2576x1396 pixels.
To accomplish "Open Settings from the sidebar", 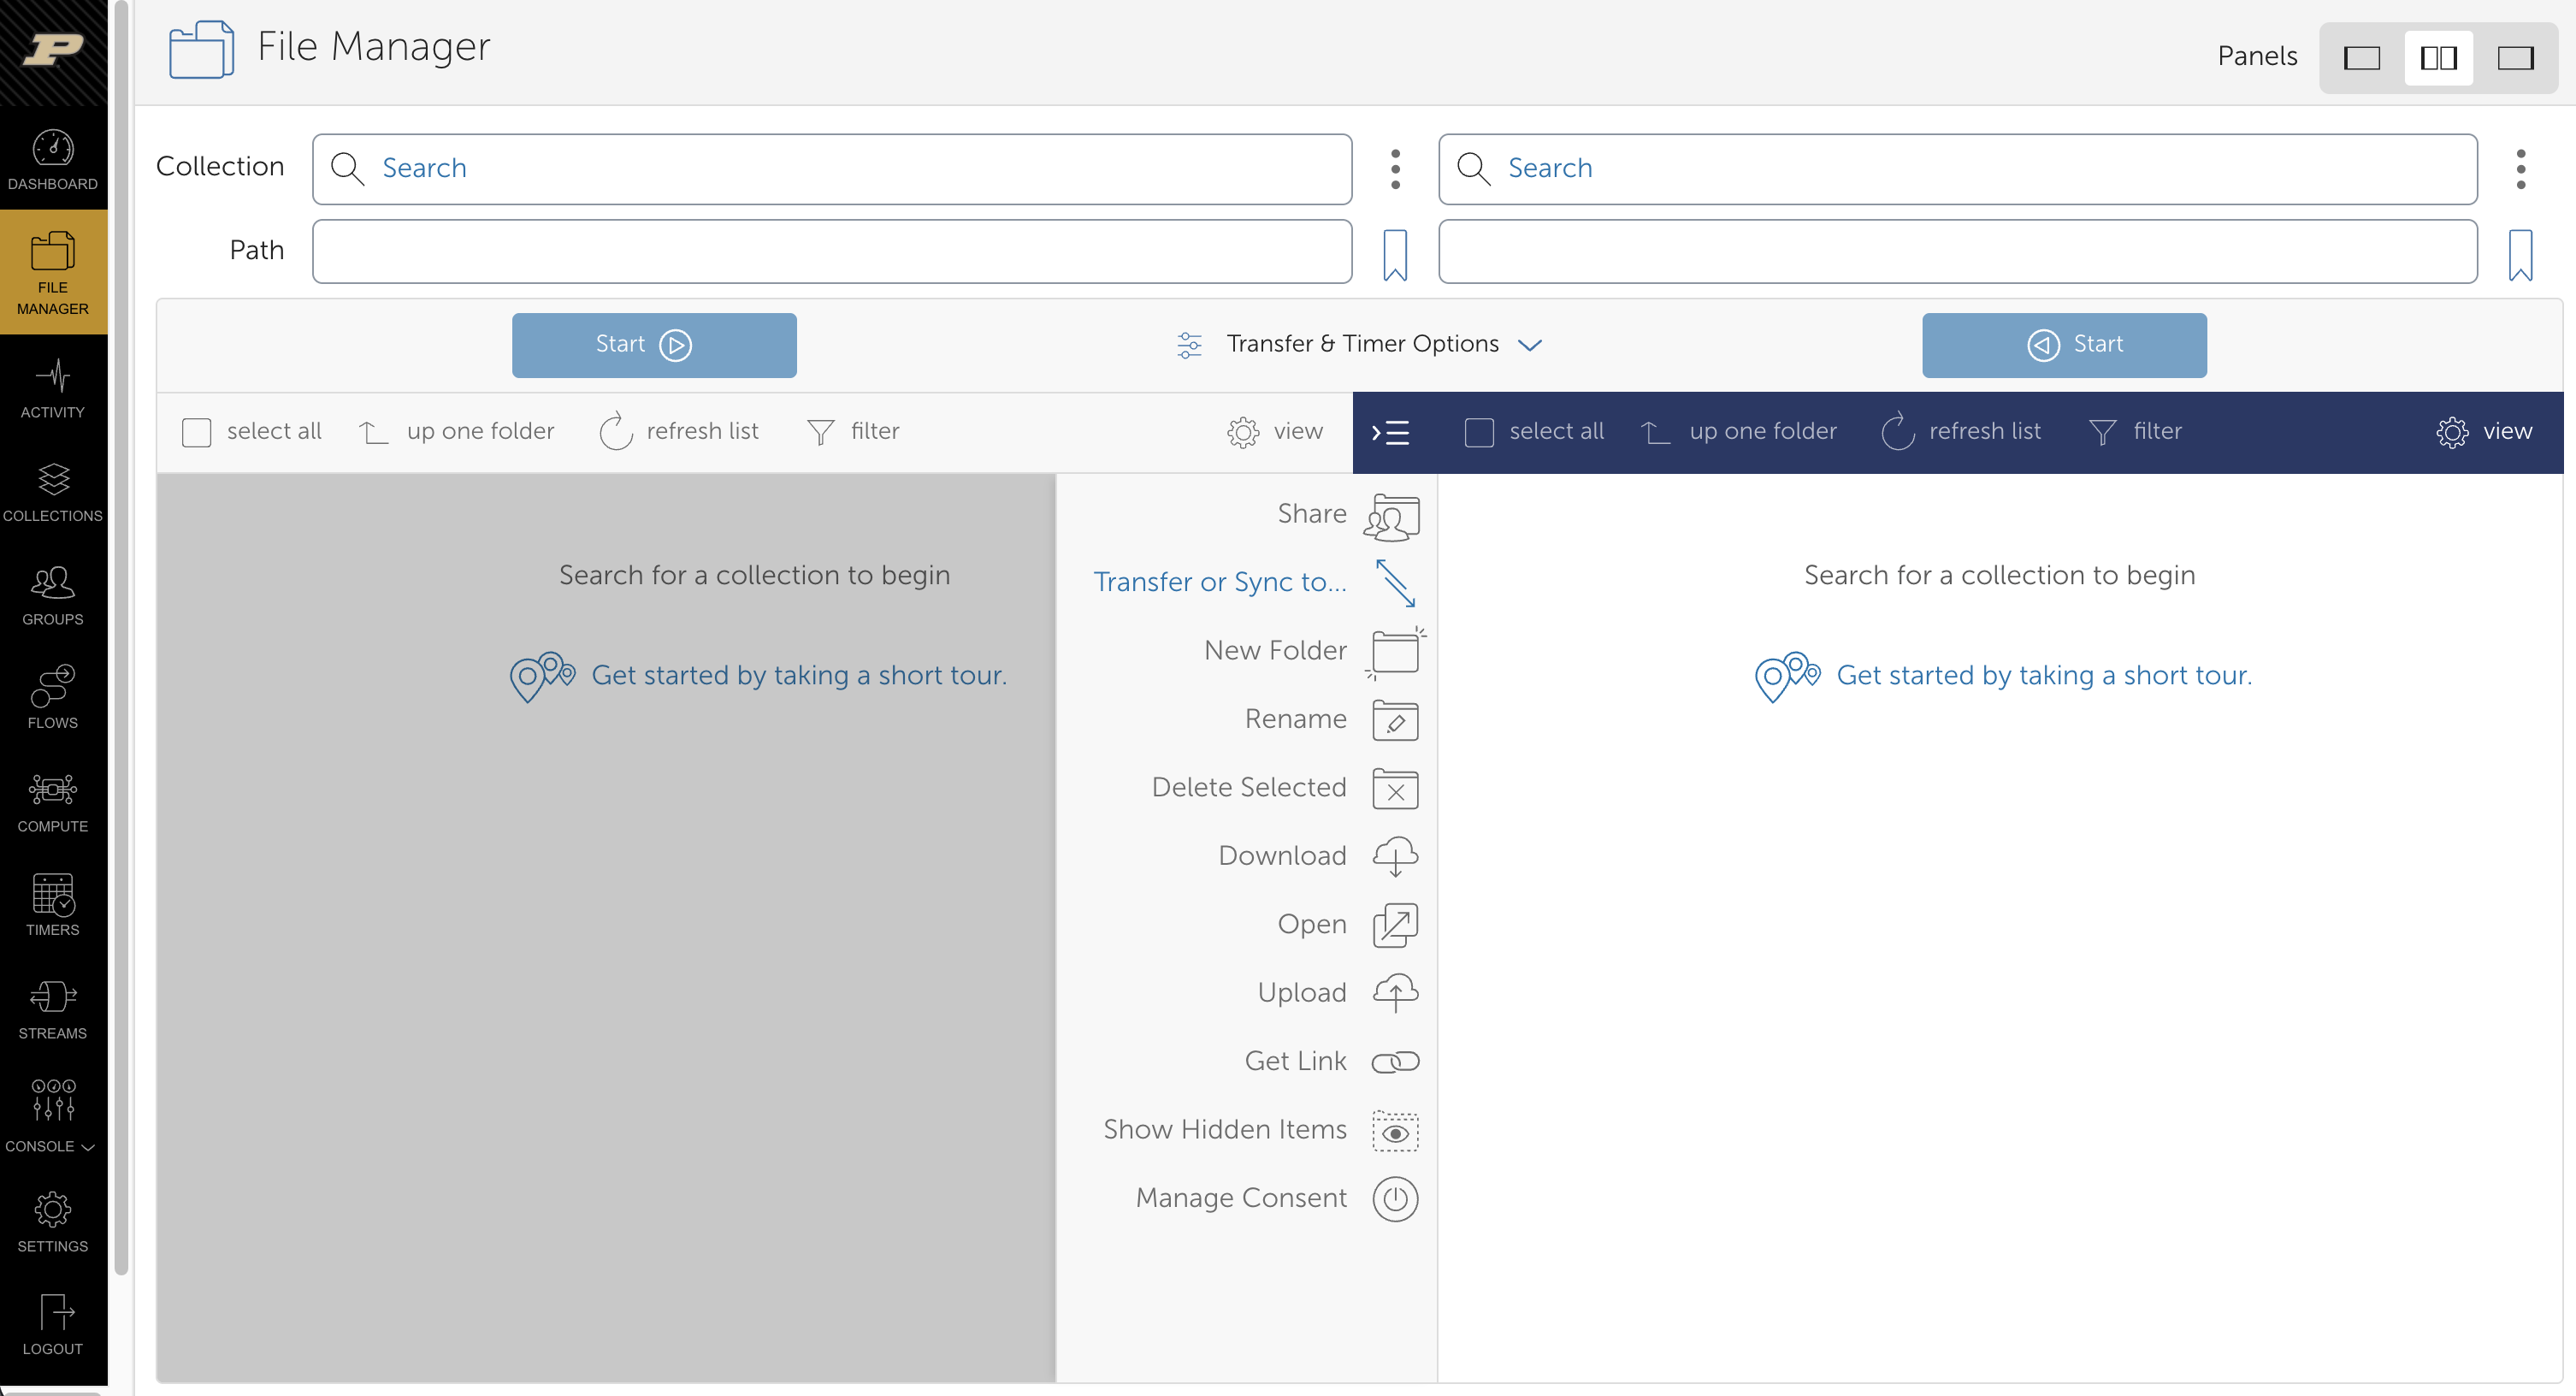I will [x=53, y=1222].
